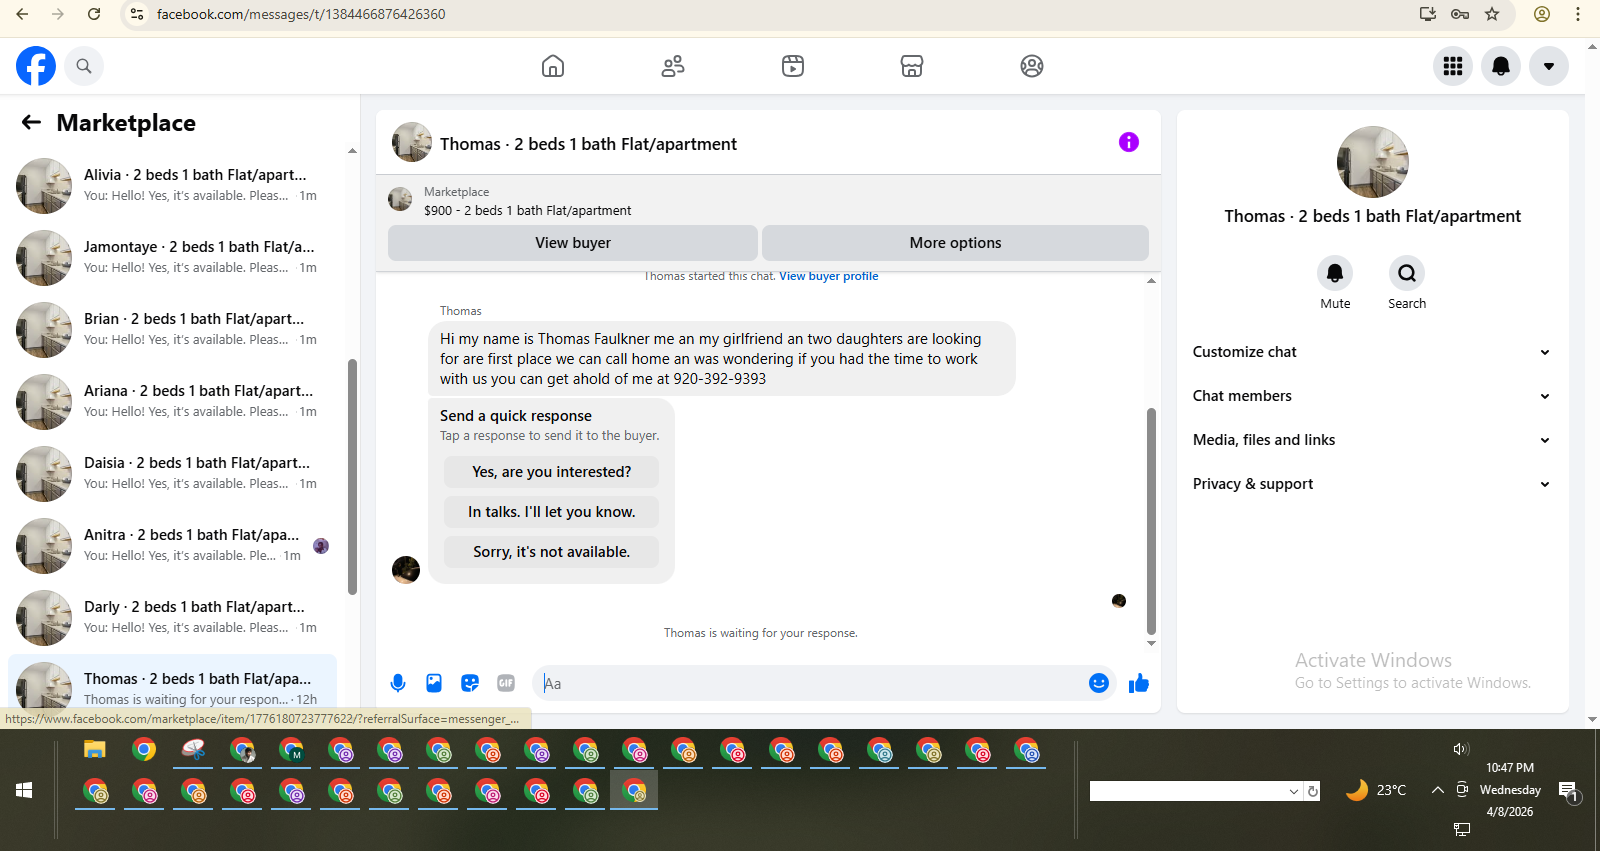Screen dimensions: 1600x851
Task: Click the Thomas Faulkner message bubble
Action: (722, 359)
